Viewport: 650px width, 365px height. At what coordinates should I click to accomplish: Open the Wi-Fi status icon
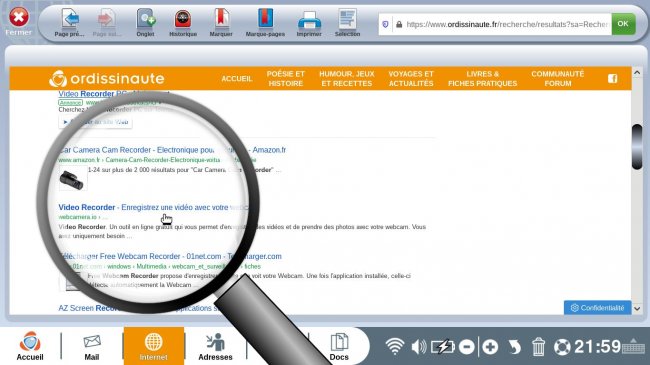(x=395, y=346)
